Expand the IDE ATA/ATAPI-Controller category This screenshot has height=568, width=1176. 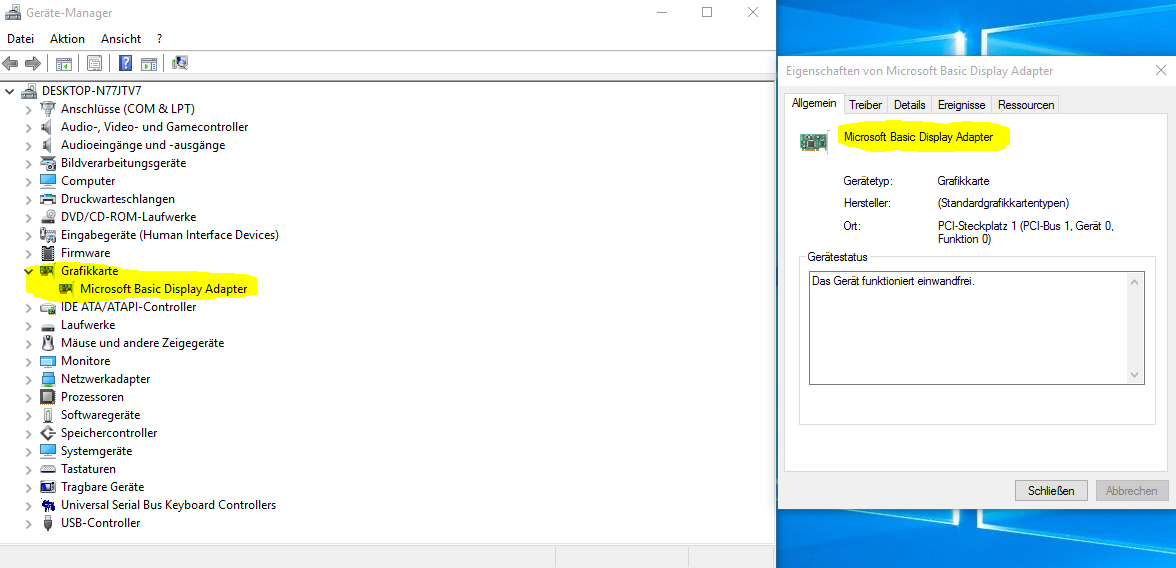point(28,307)
